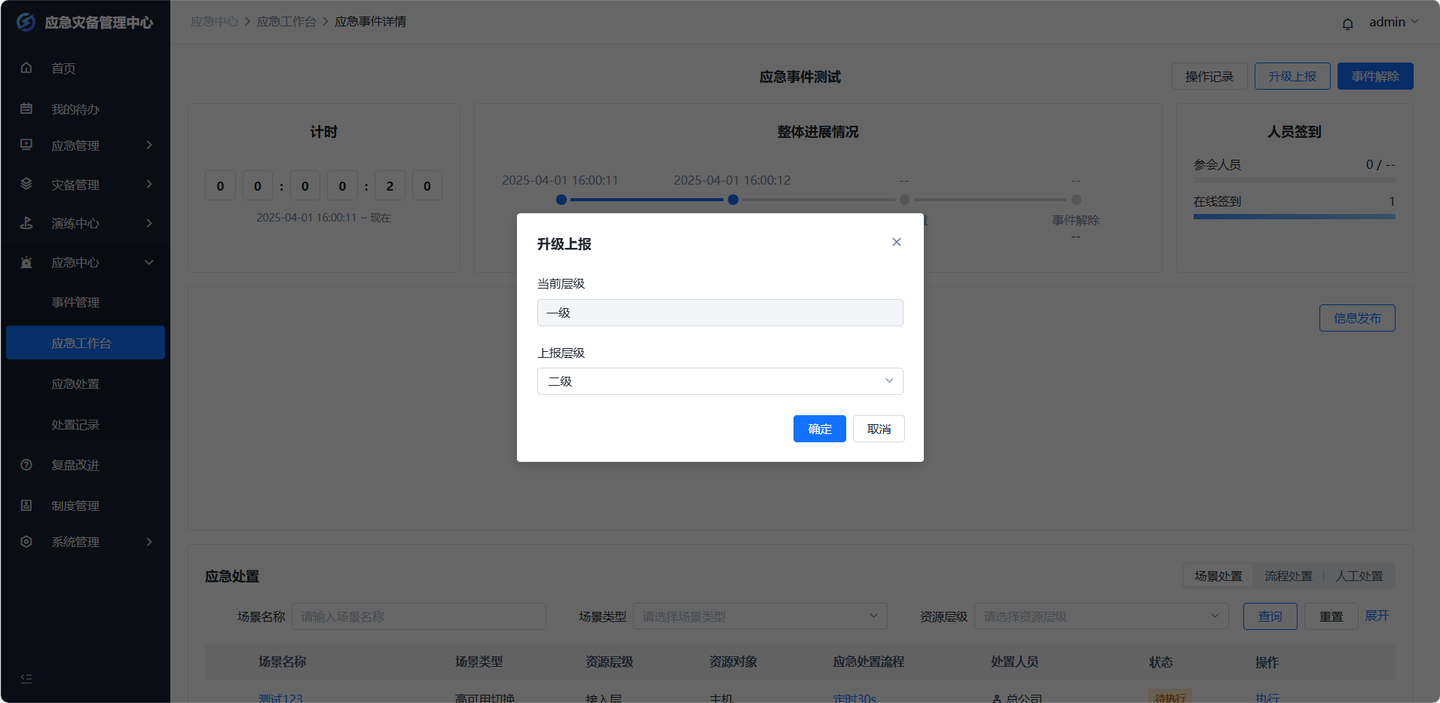Screen dimensions: 1440x703
Task: Open the admin user dropdown
Action: pos(1394,22)
